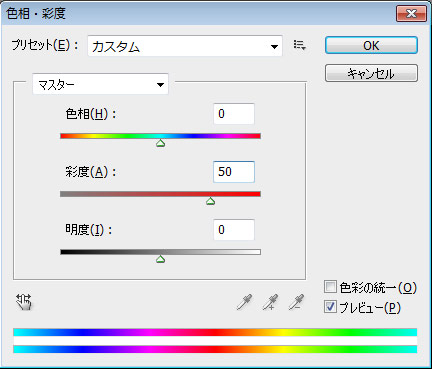Select the on-image adjustment hand tool
432x369 pixels.
(24, 302)
